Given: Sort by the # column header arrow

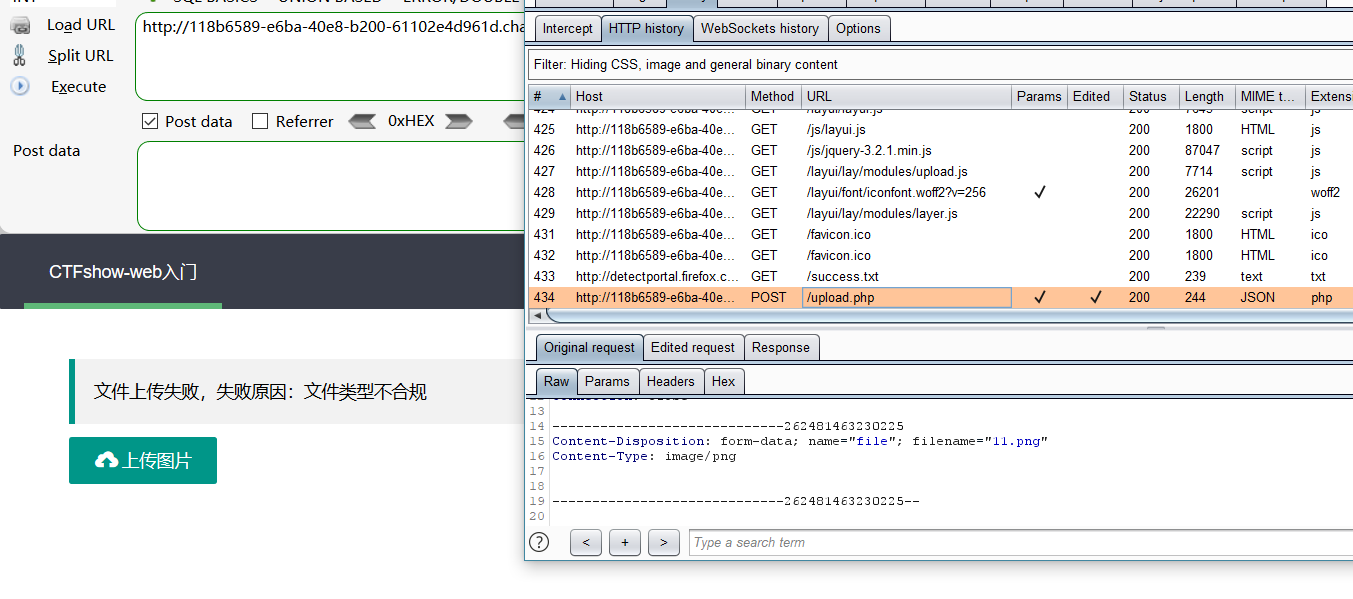Looking at the screenshot, I should 561,97.
